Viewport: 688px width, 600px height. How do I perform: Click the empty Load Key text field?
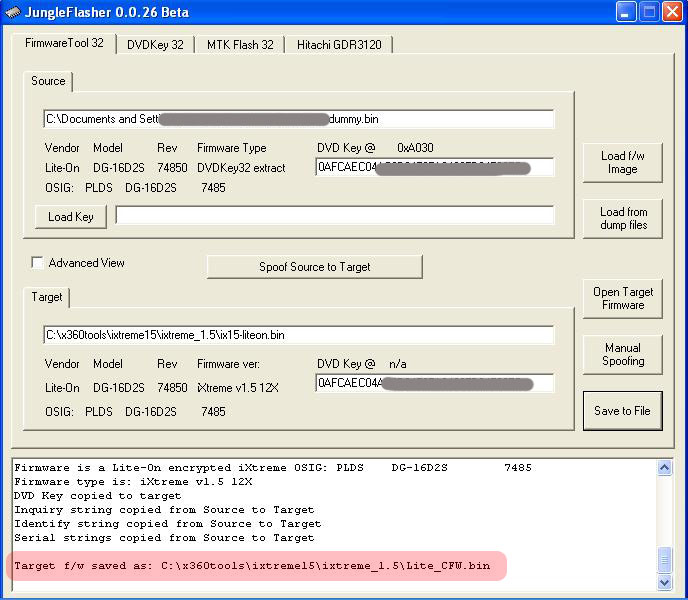click(x=334, y=215)
